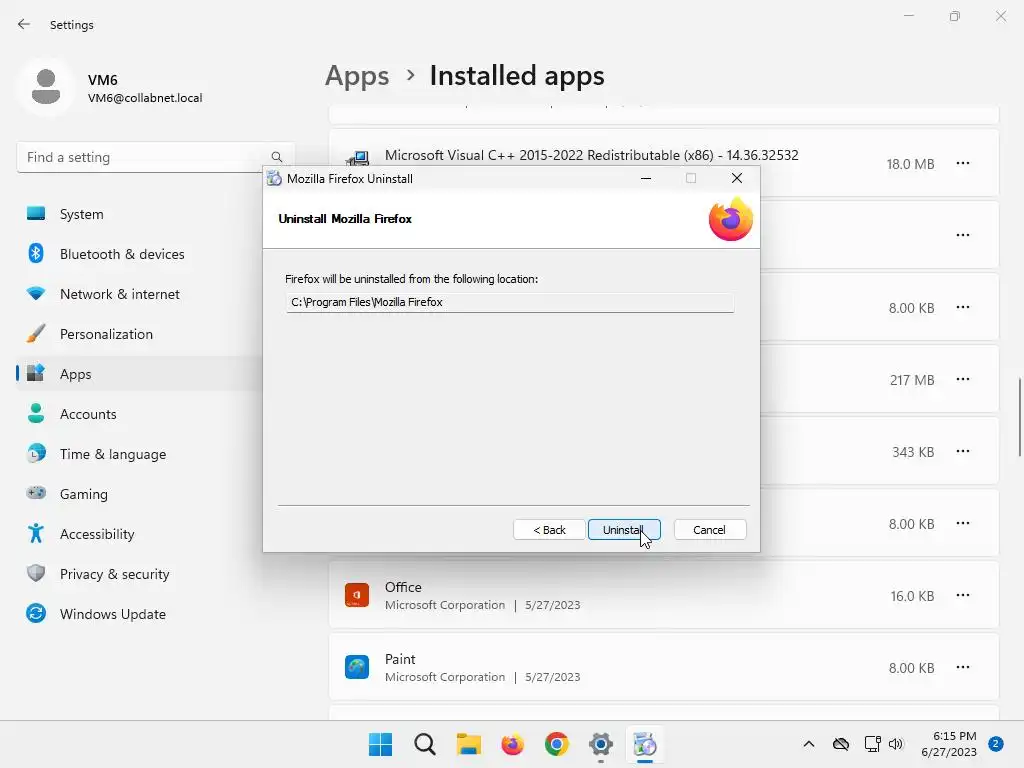
Task: Click the Time & language globe clock icon
Action: (x=36, y=453)
